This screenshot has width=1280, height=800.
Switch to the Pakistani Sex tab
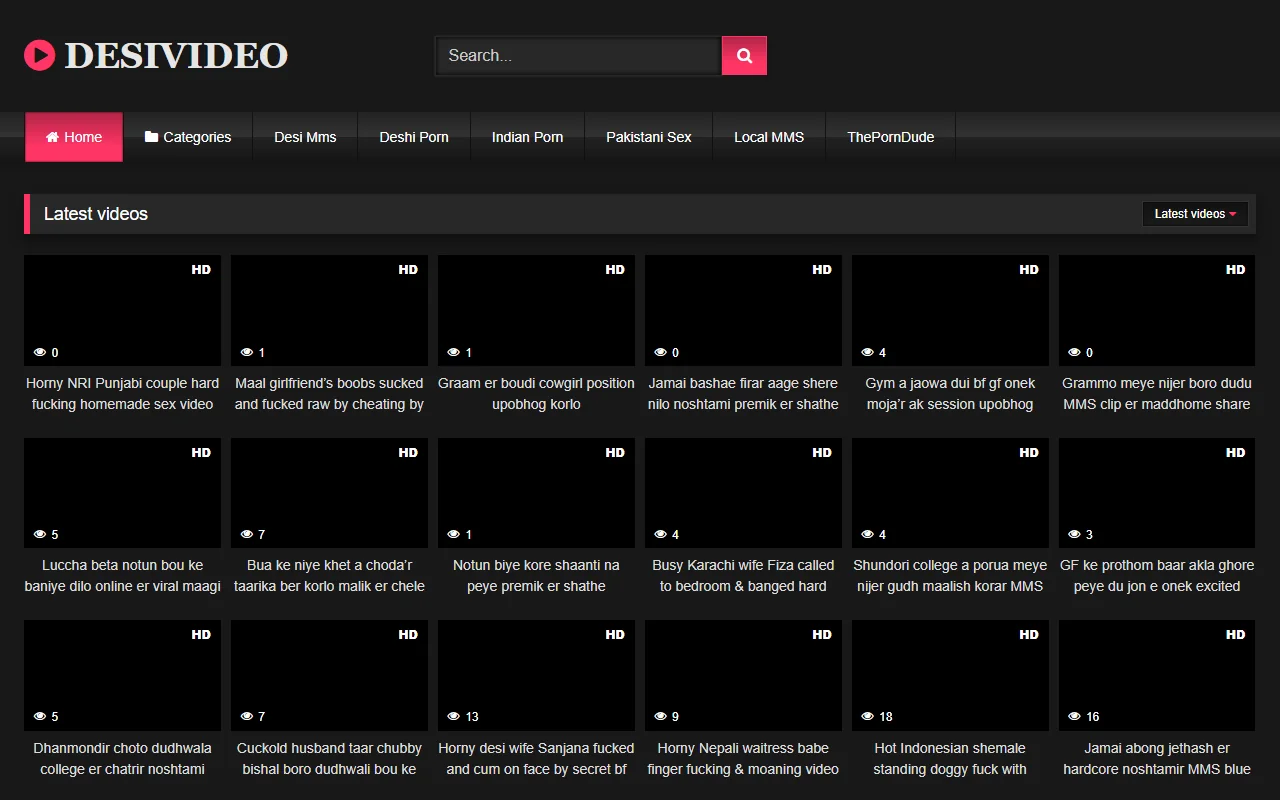(648, 136)
